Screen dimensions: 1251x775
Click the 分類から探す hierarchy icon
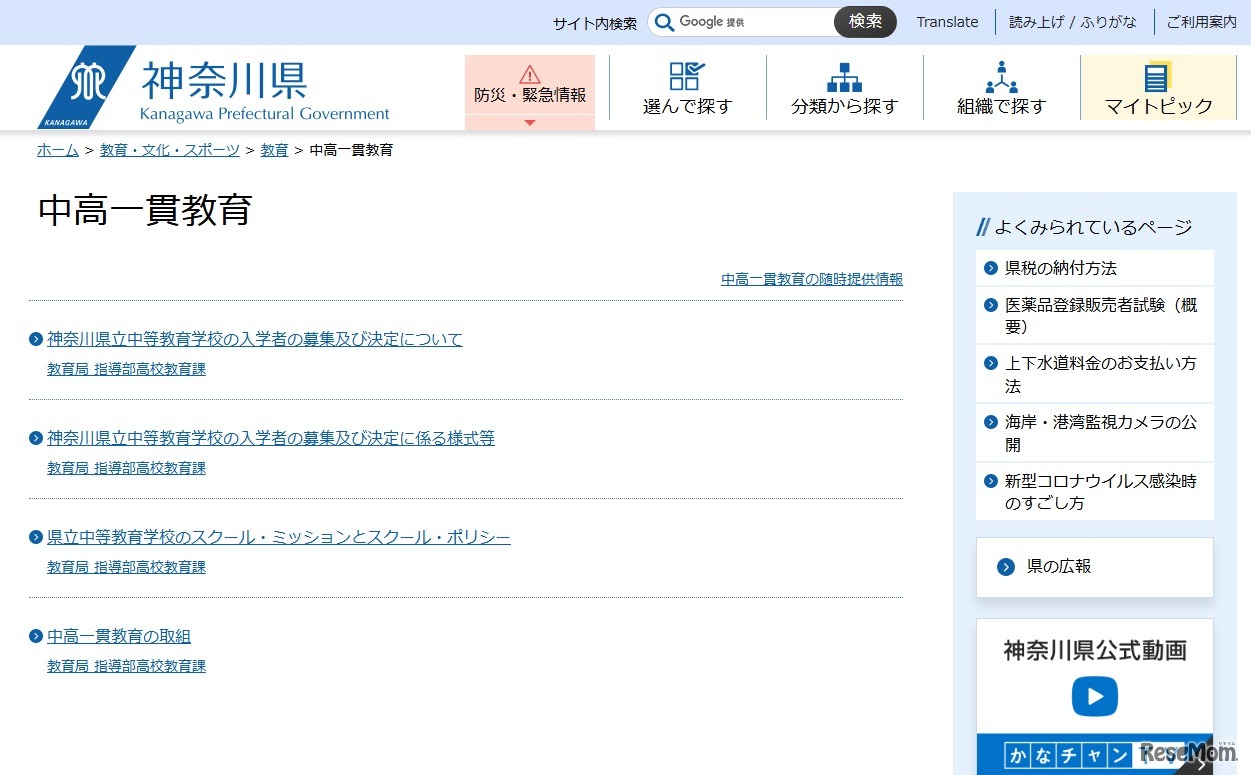pyautogui.click(x=844, y=77)
